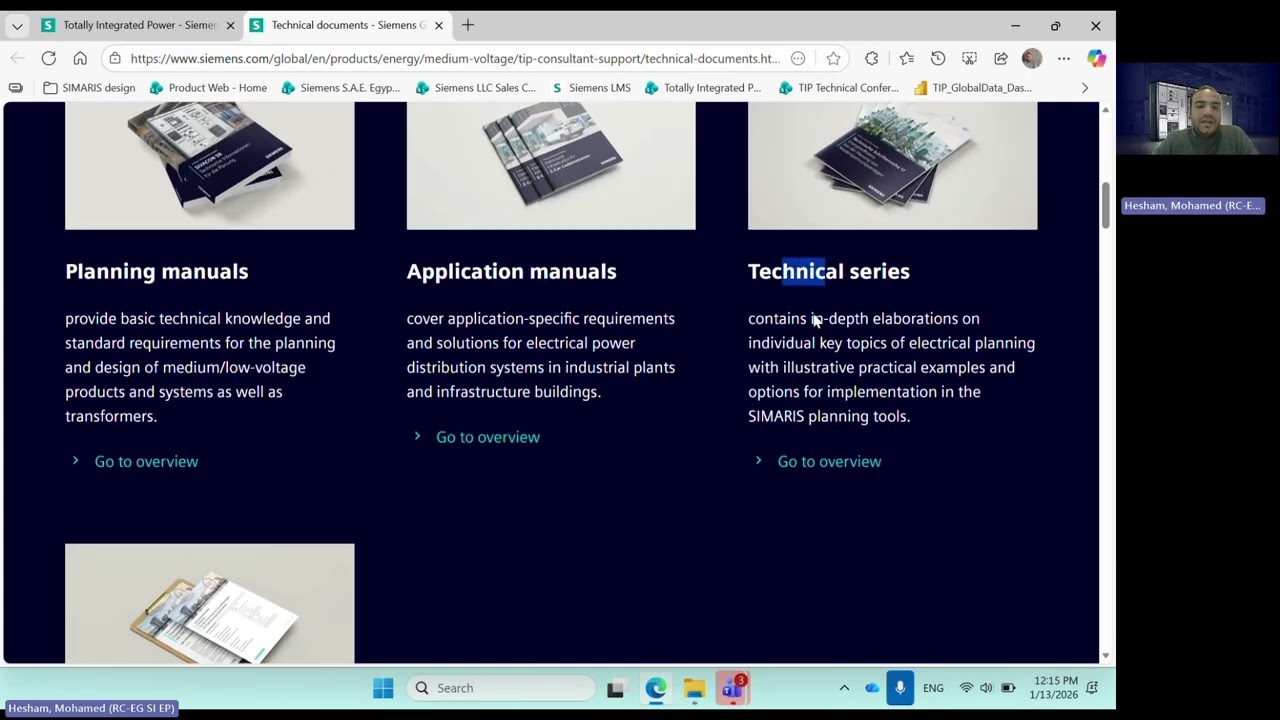
Task: Open TIP Technical Conference bookmark
Action: tap(839, 88)
